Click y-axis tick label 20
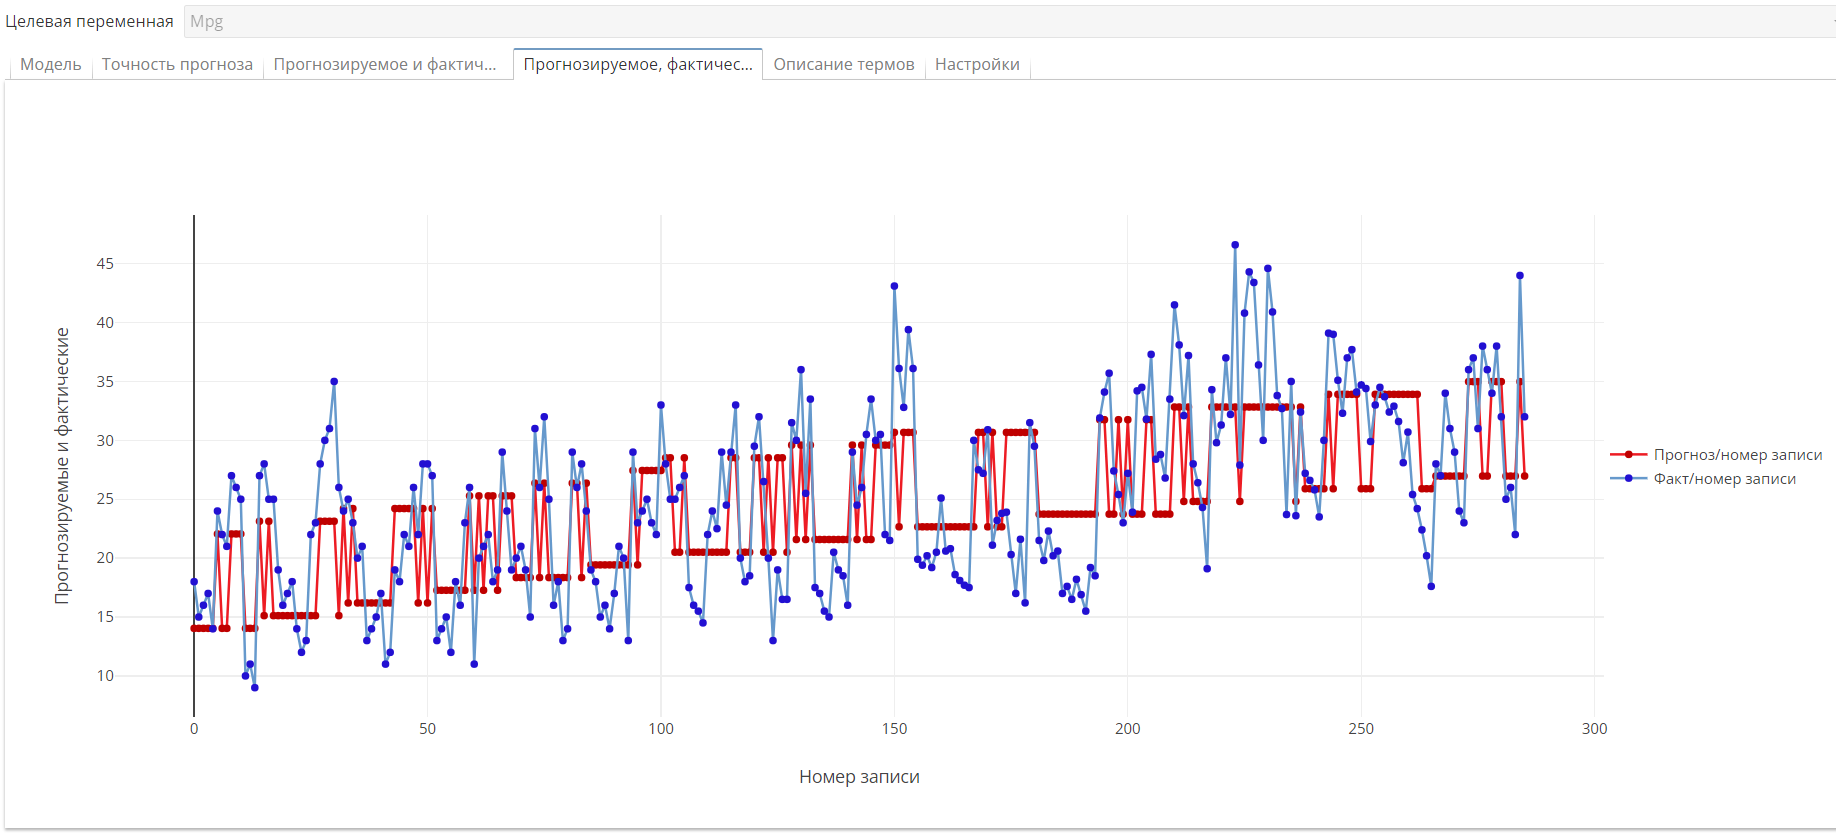 (105, 558)
